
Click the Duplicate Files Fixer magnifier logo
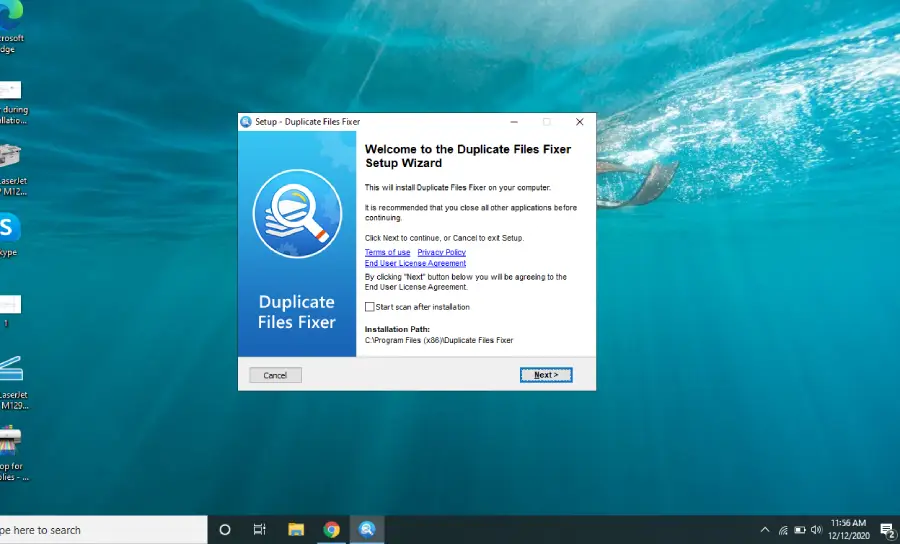tap(297, 213)
